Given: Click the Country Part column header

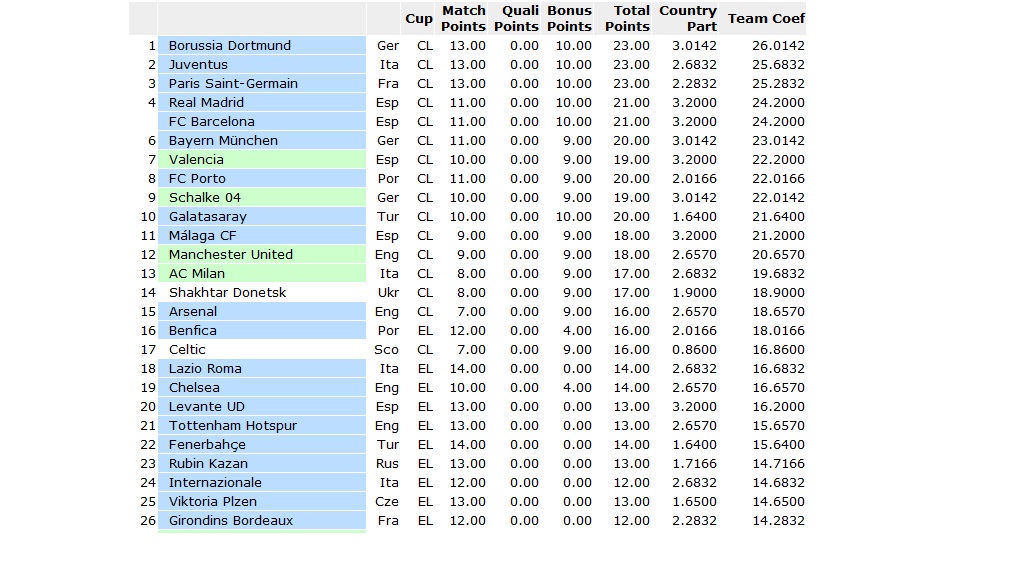Looking at the screenshot, I should [x=688, y=18].
